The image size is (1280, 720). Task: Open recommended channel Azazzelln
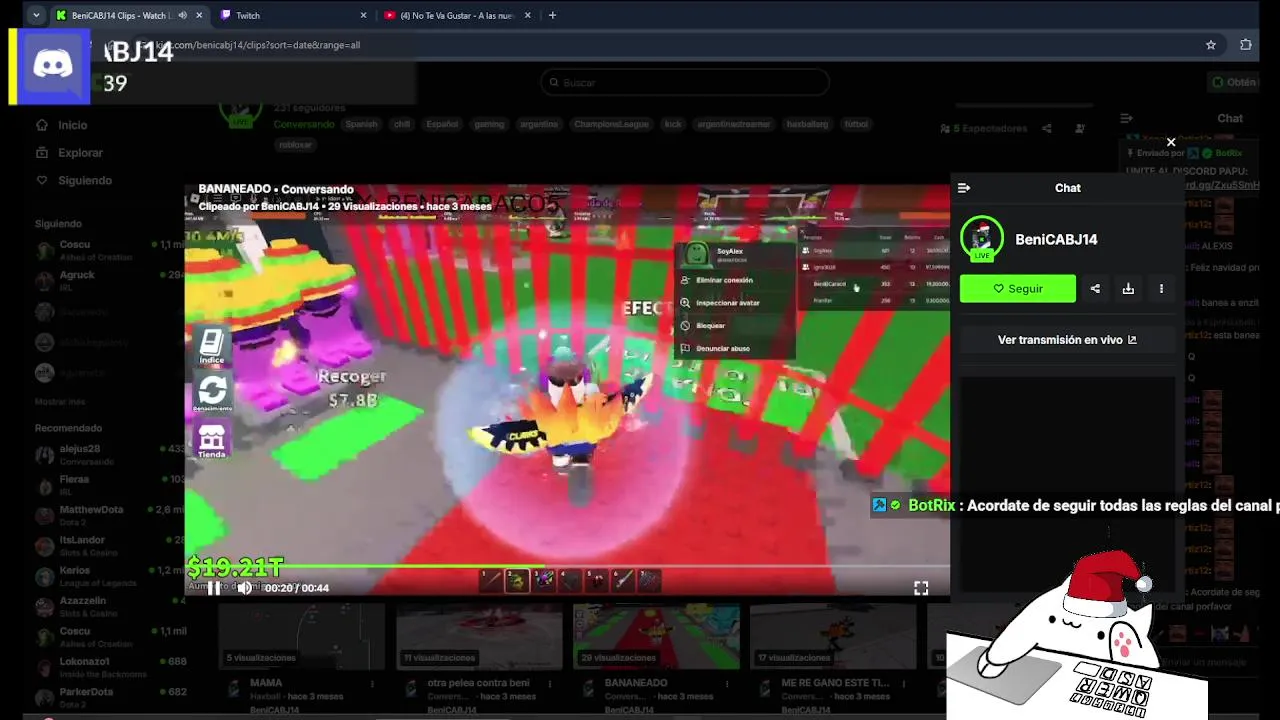click(110, 607)
